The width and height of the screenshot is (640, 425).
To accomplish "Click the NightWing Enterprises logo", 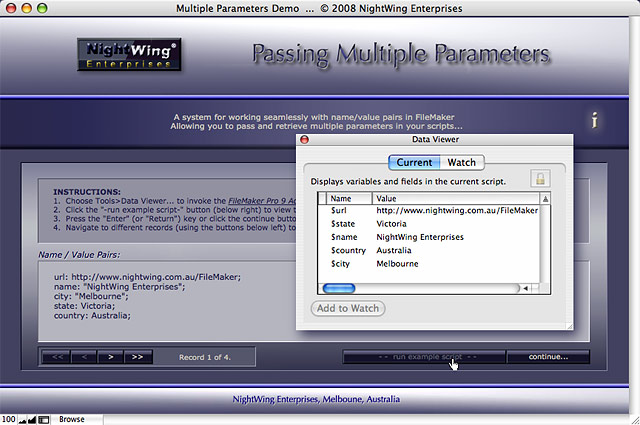I will [129, 55].
